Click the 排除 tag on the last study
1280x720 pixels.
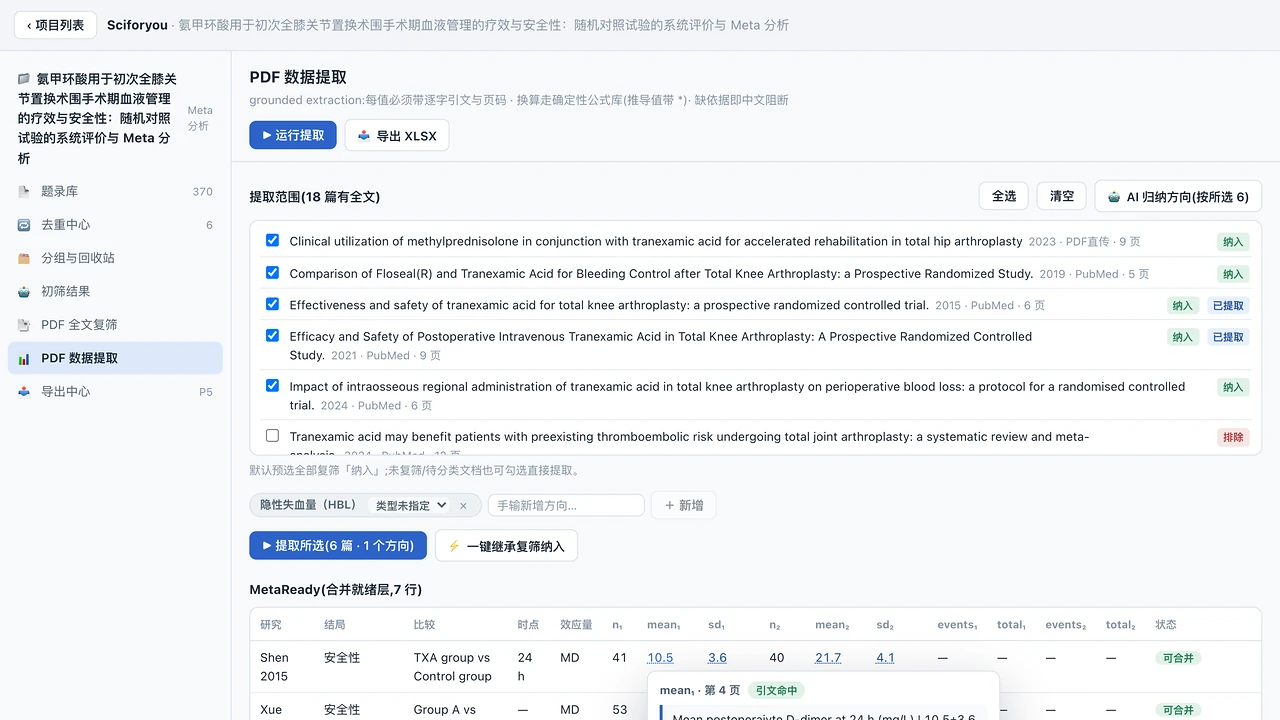(x=1233, y=437)
